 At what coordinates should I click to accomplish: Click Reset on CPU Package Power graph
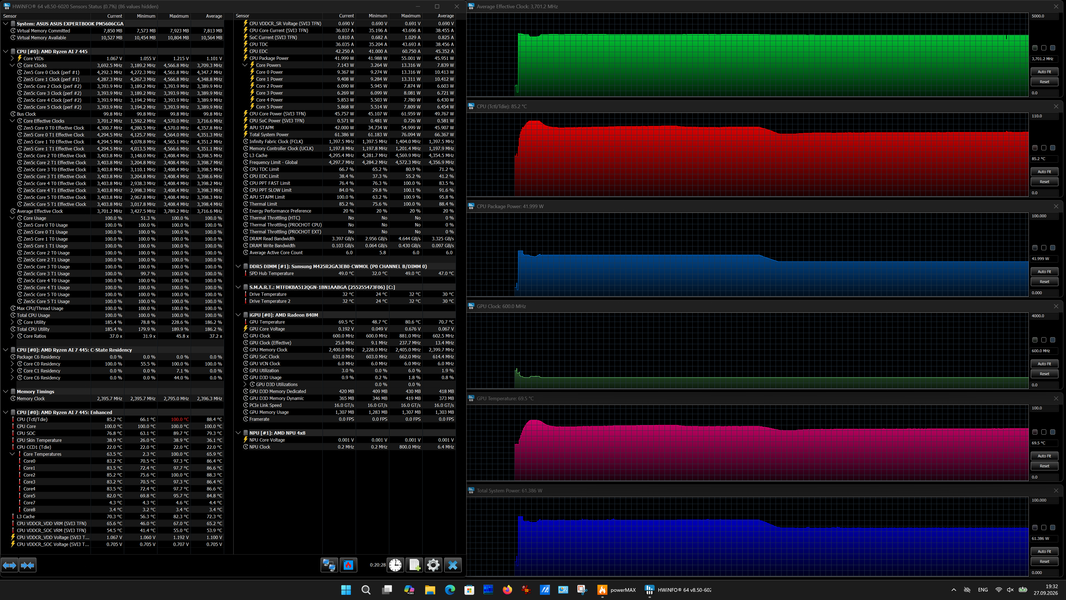tap(1044, 281)
